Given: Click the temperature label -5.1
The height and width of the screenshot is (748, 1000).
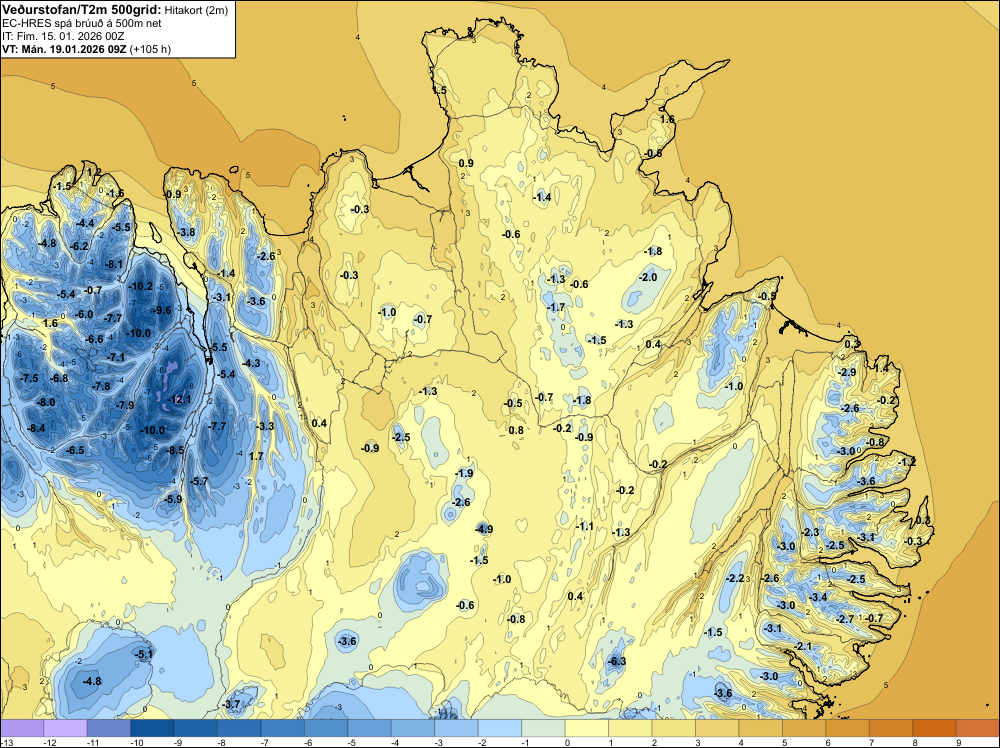Looking at the screenshot, I should [143, 654].
